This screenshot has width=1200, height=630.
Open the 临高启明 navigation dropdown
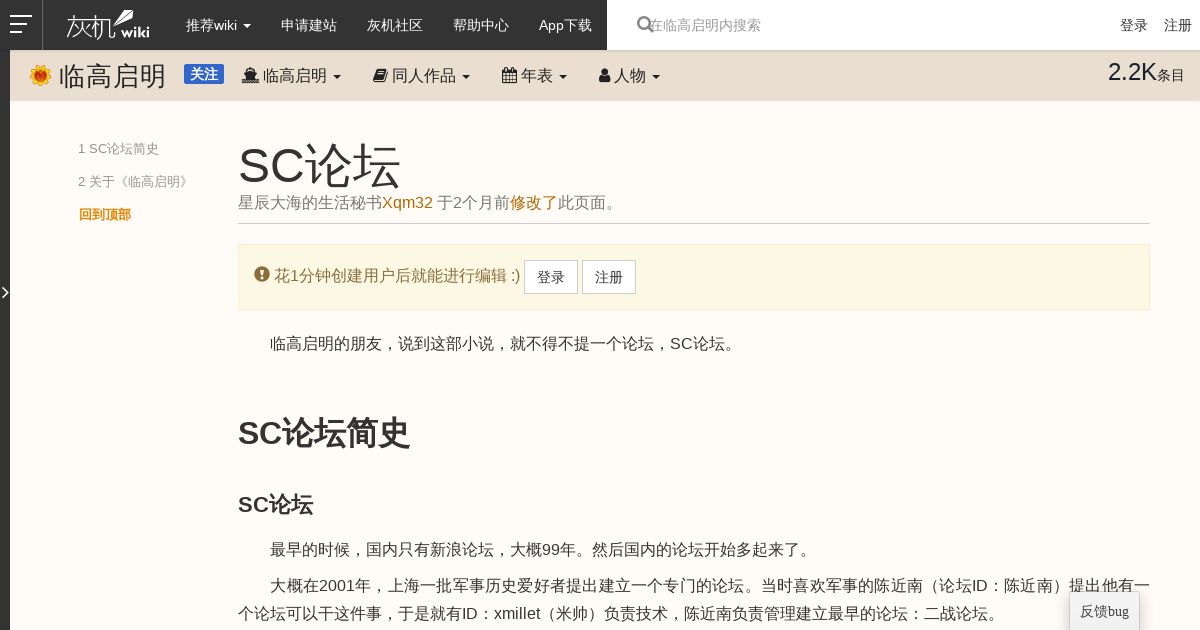tap(292, 76)
